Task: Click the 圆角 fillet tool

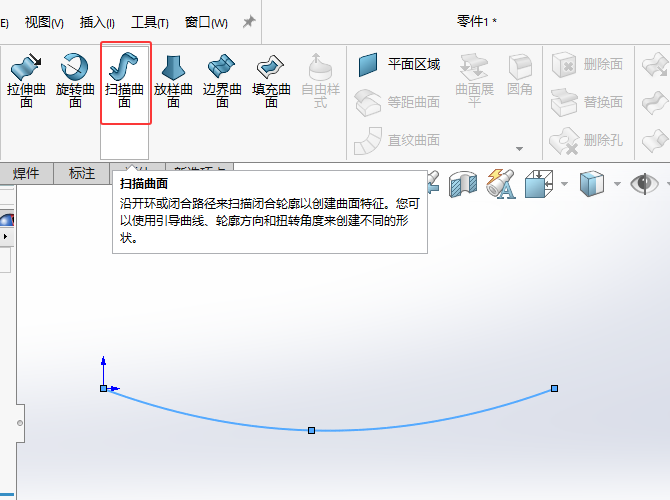Action: [x=520, y=75]
